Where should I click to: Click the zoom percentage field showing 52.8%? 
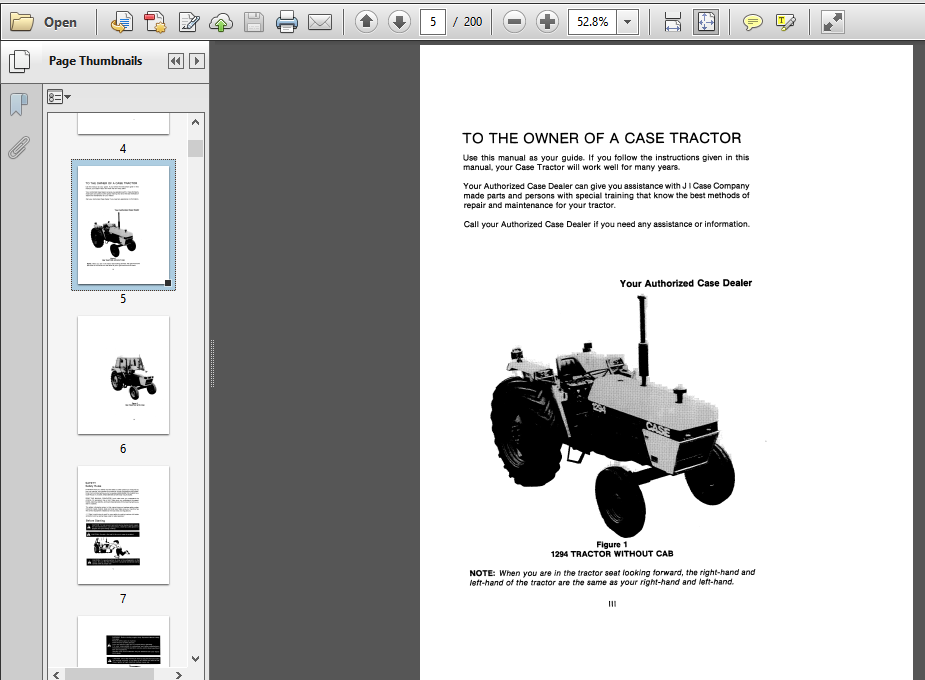coord(592,22)
